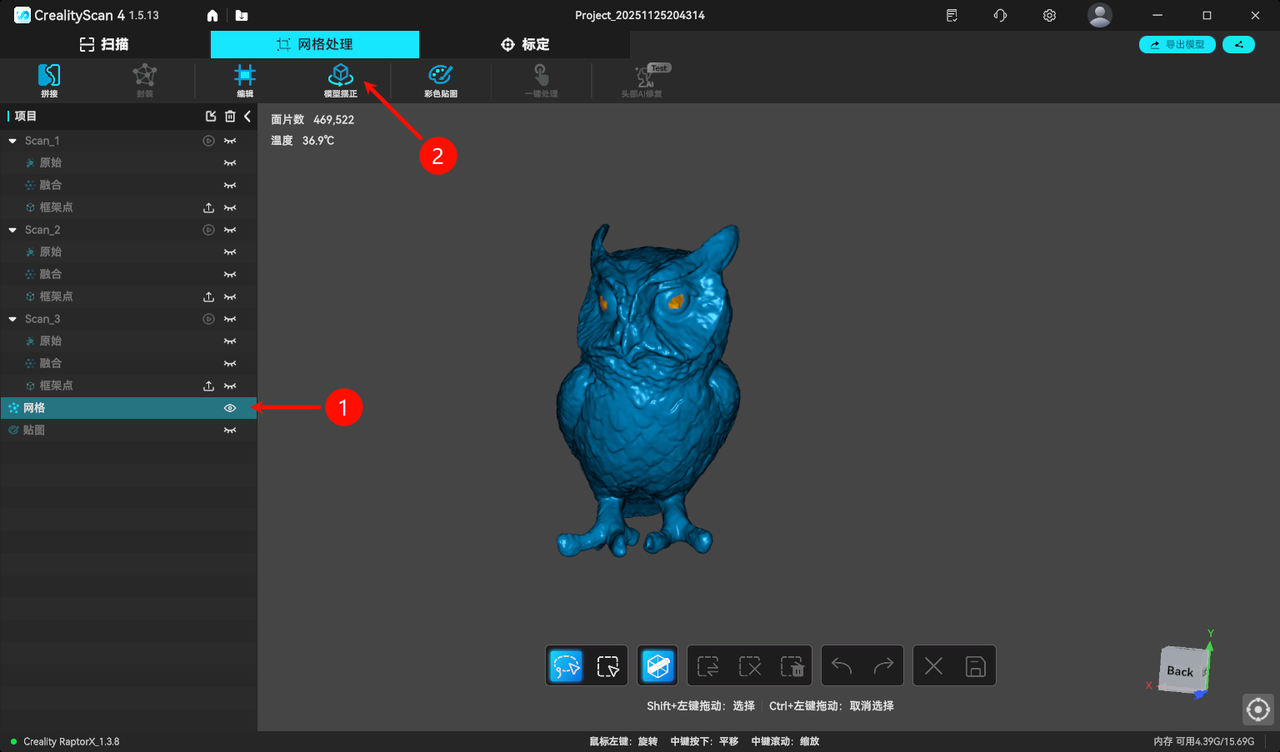Switch to the 标定 calibration tab

pos(525,44)
